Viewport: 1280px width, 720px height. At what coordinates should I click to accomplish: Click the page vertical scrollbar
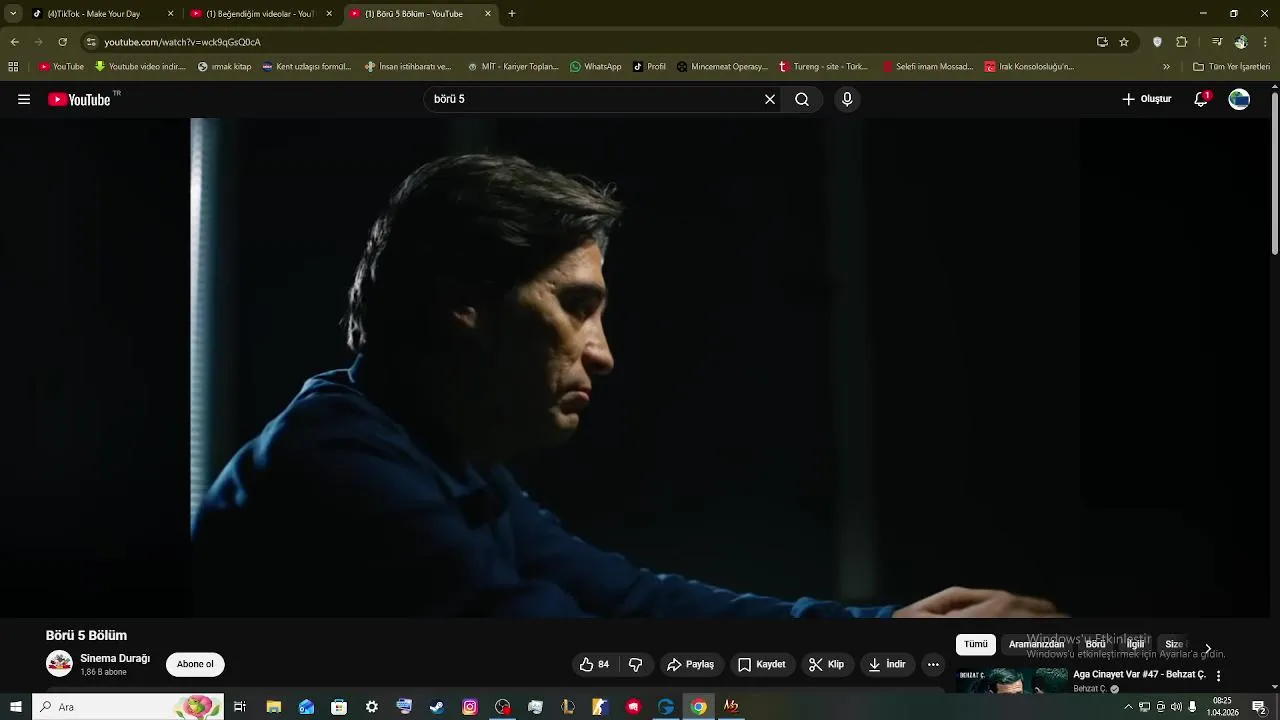click(1274, 172)
